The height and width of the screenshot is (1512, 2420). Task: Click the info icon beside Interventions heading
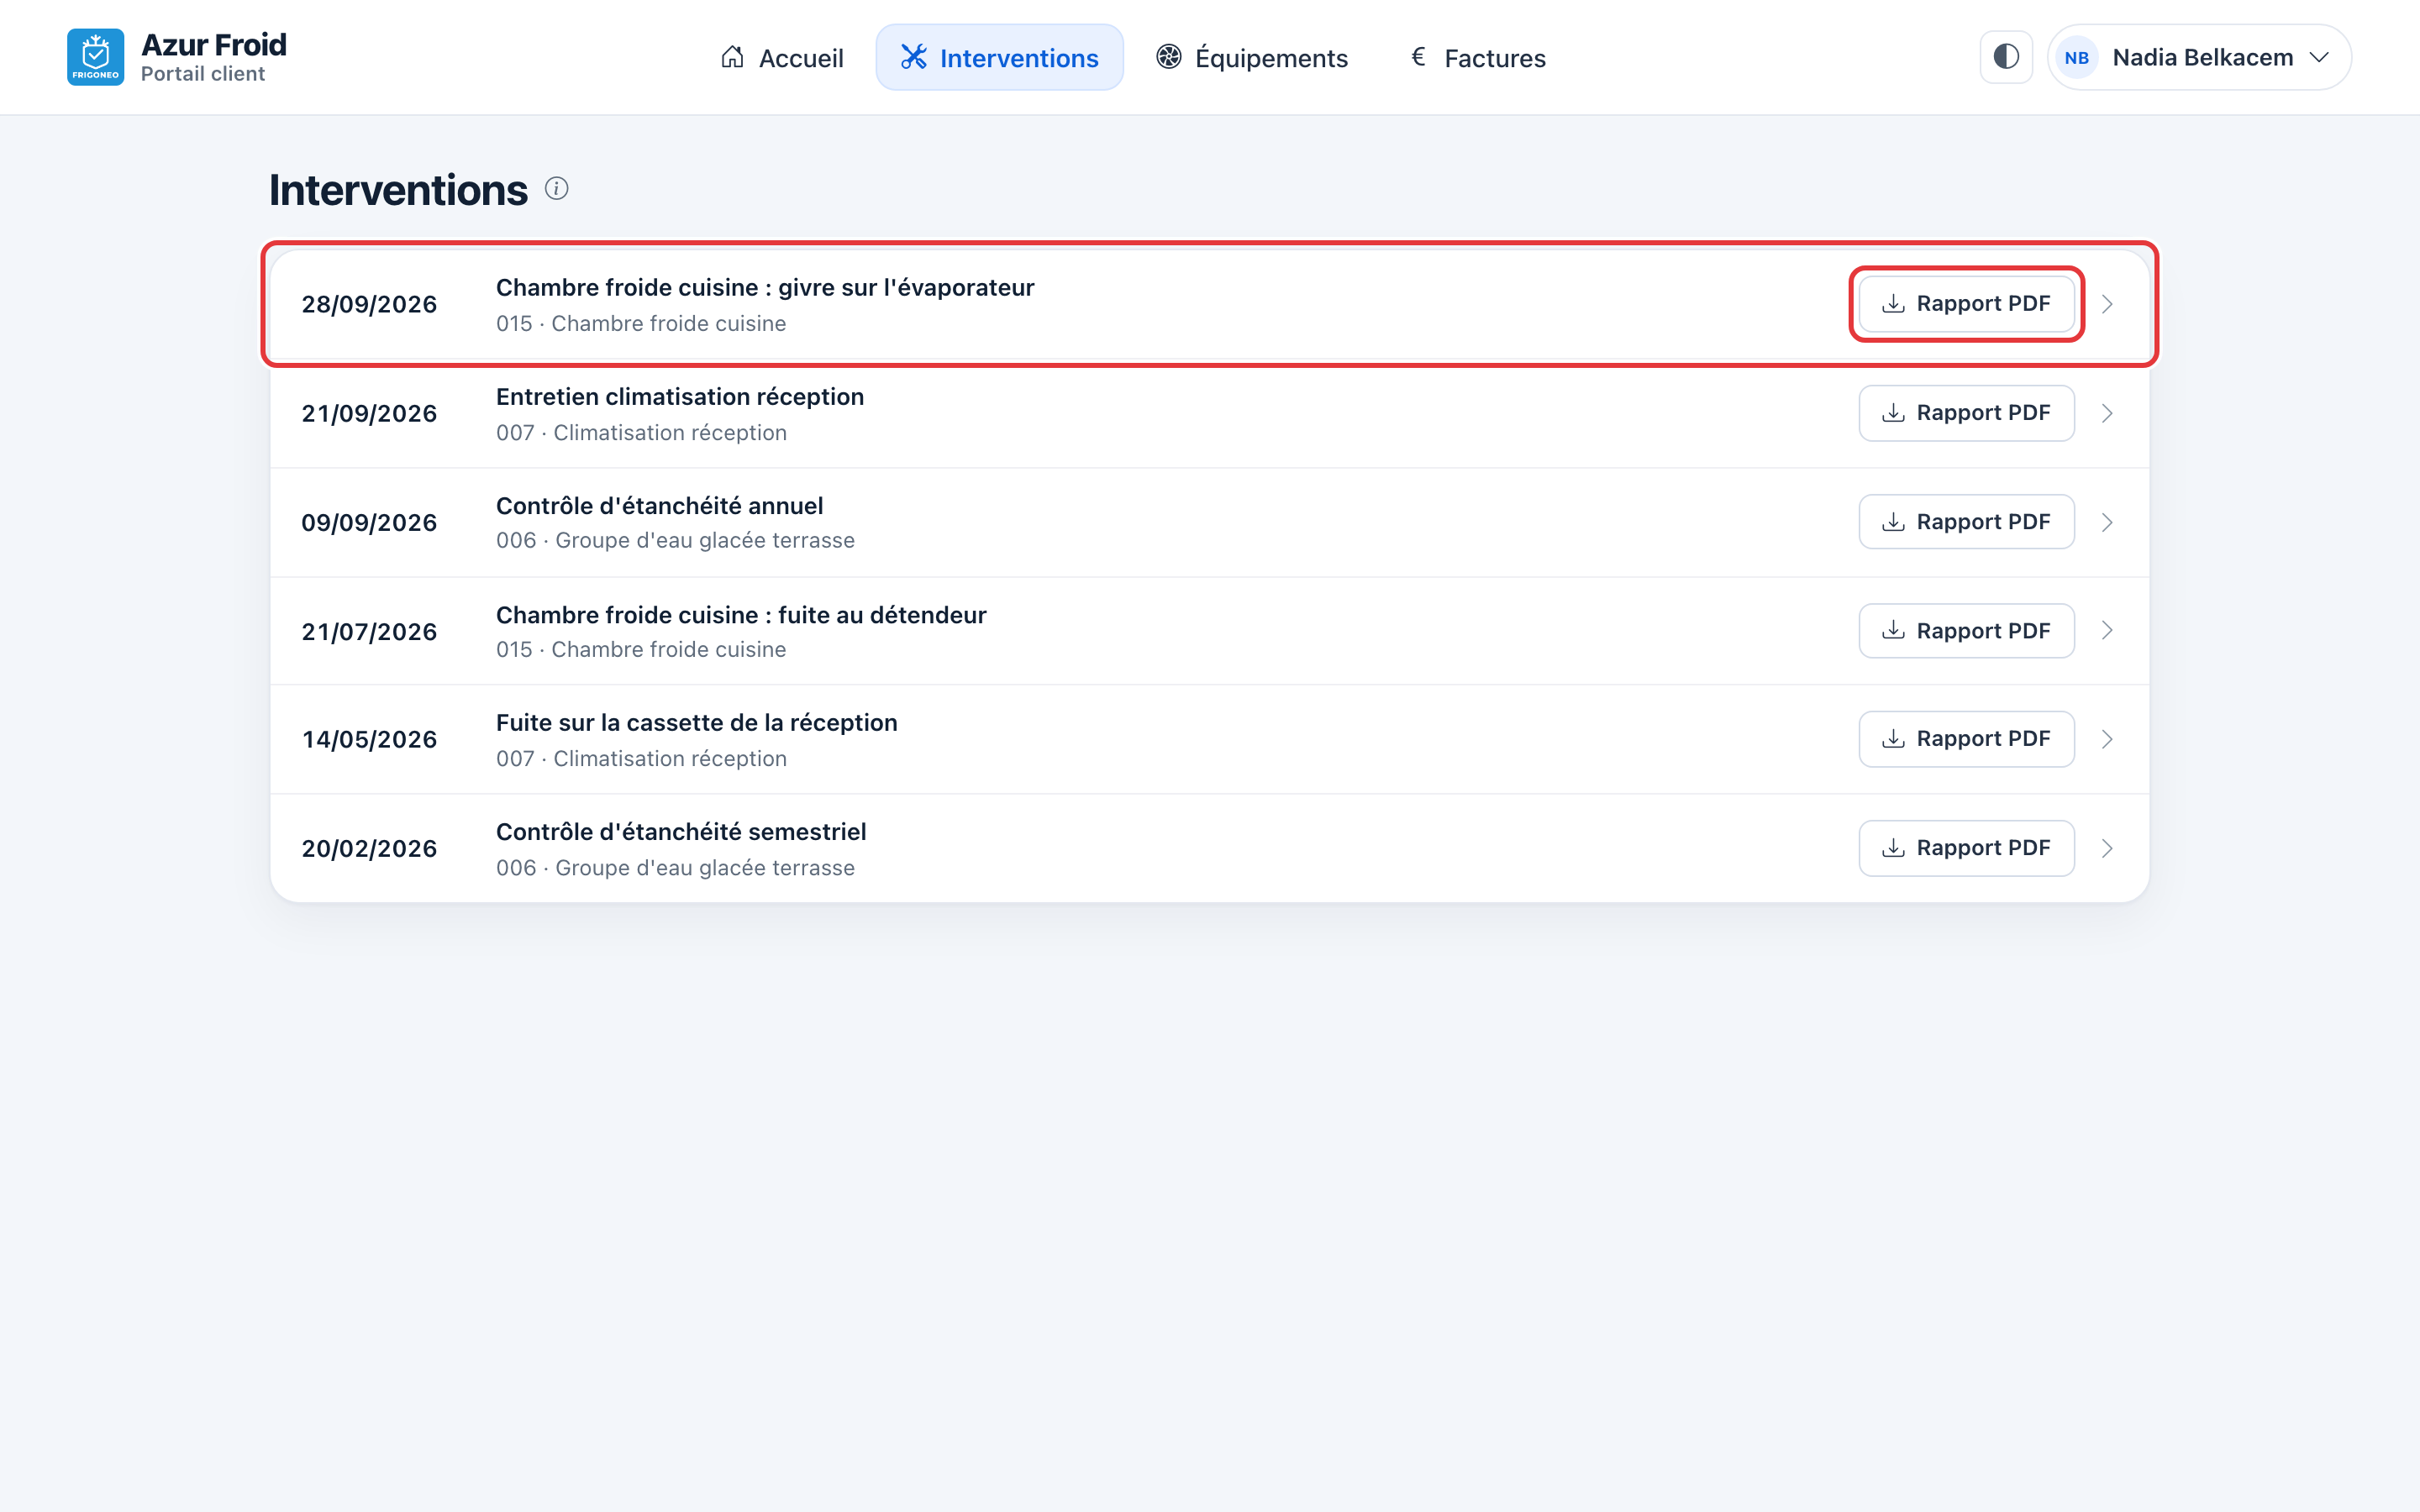pos(557,188)
